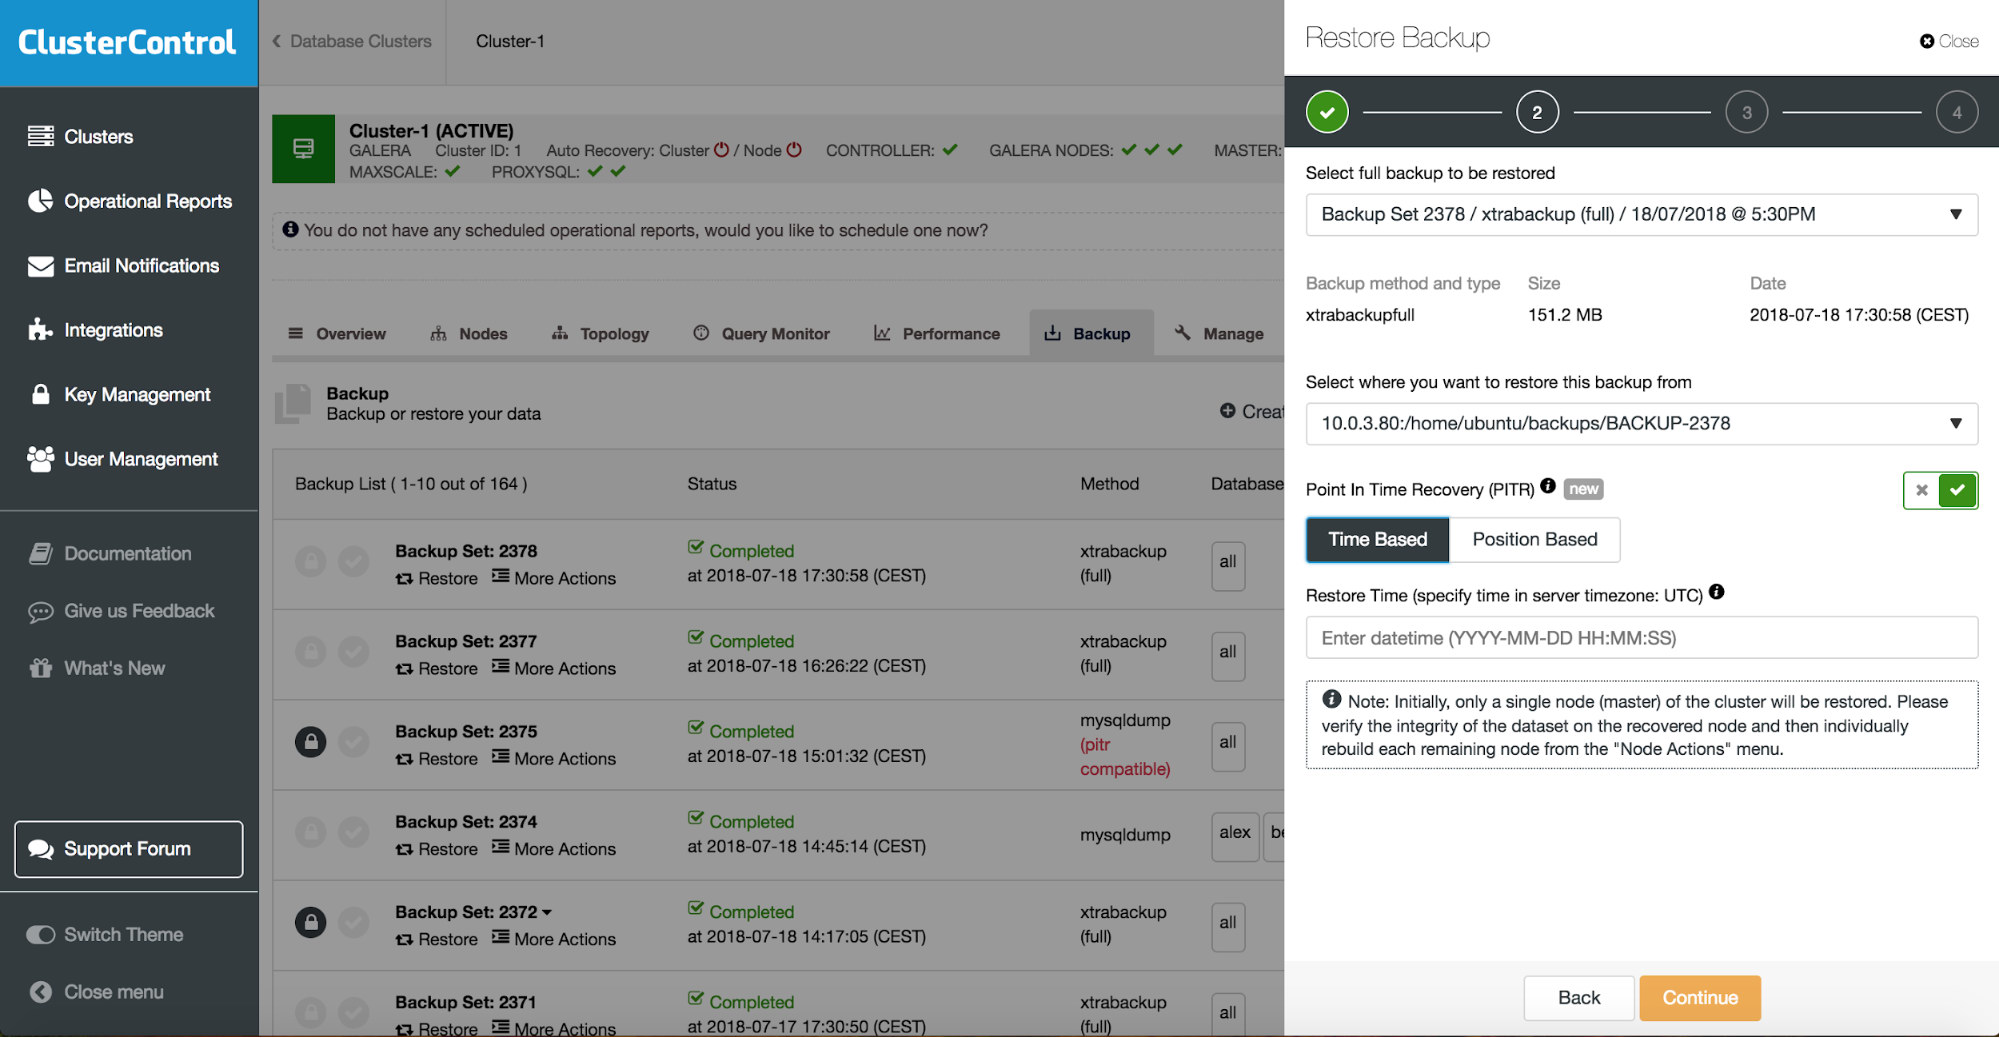
Task: Open the restore location dropdown
Action: (1641, 424)
